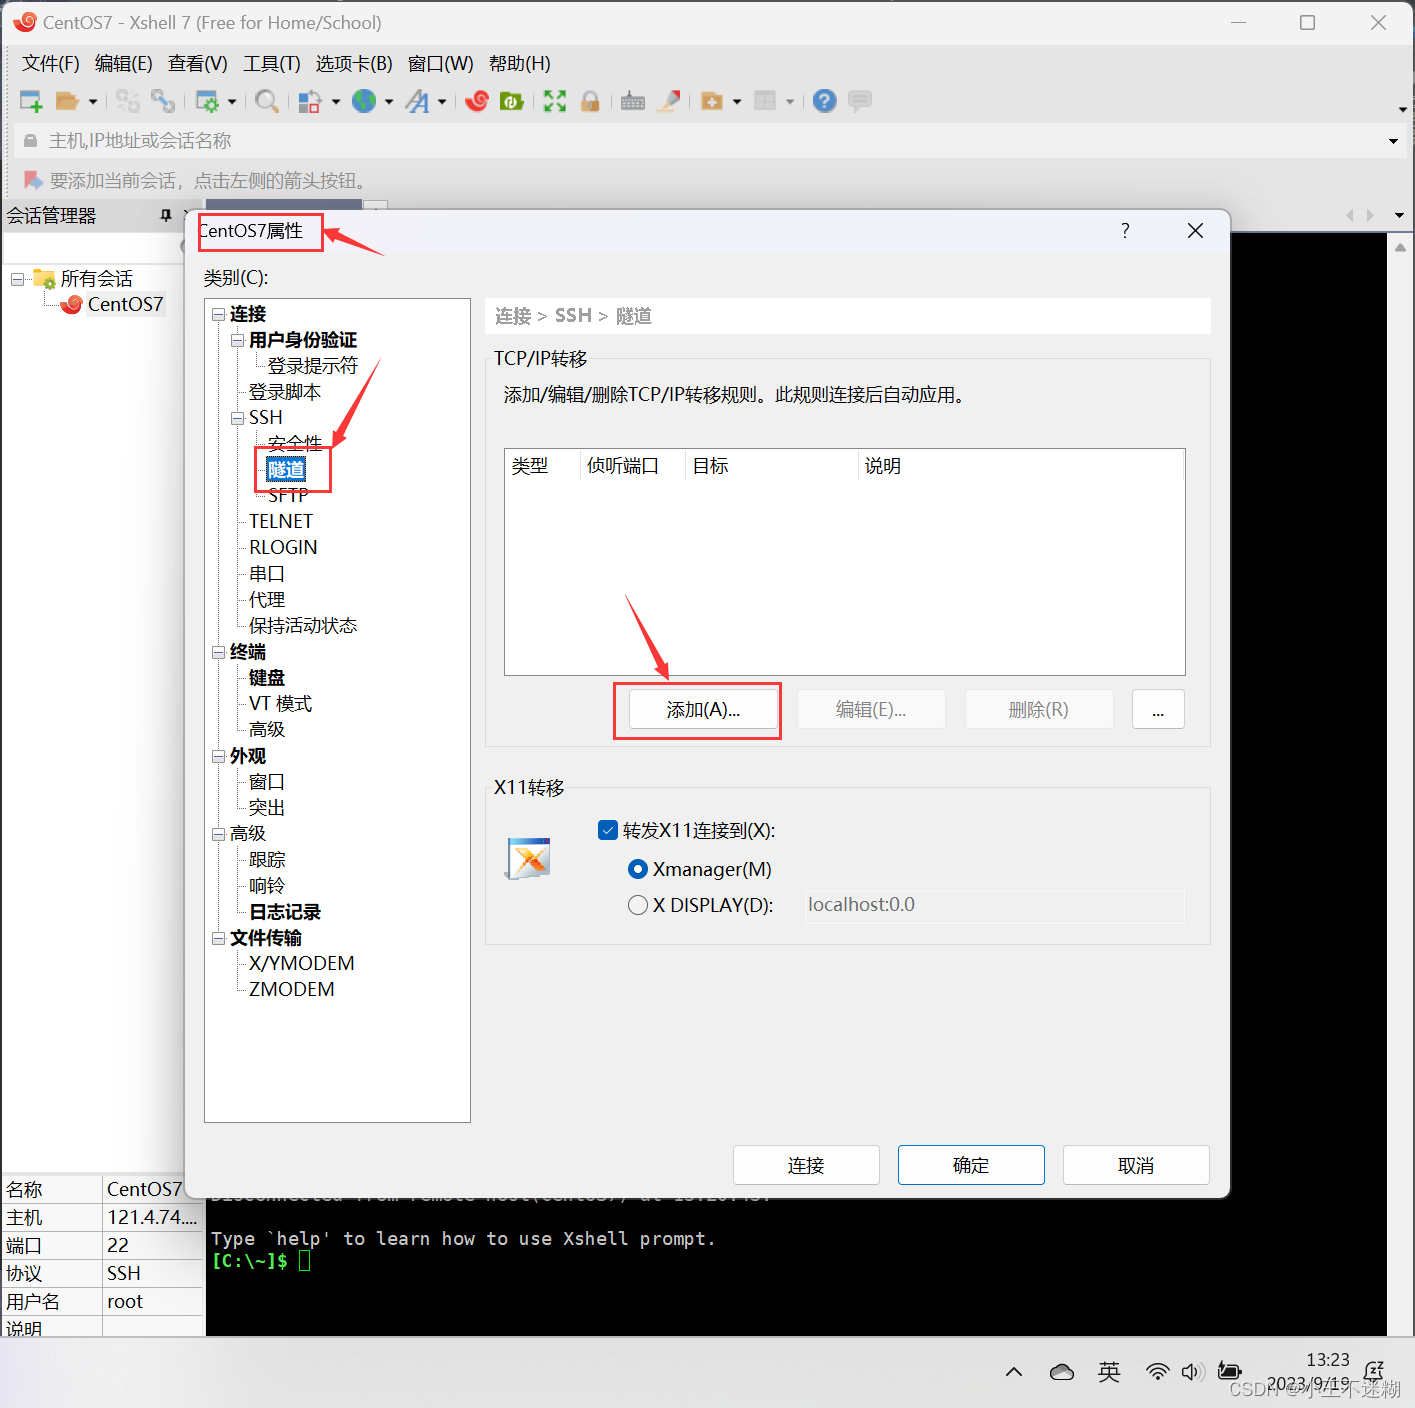Click dialog help question mark

(x=1125, y=231)
